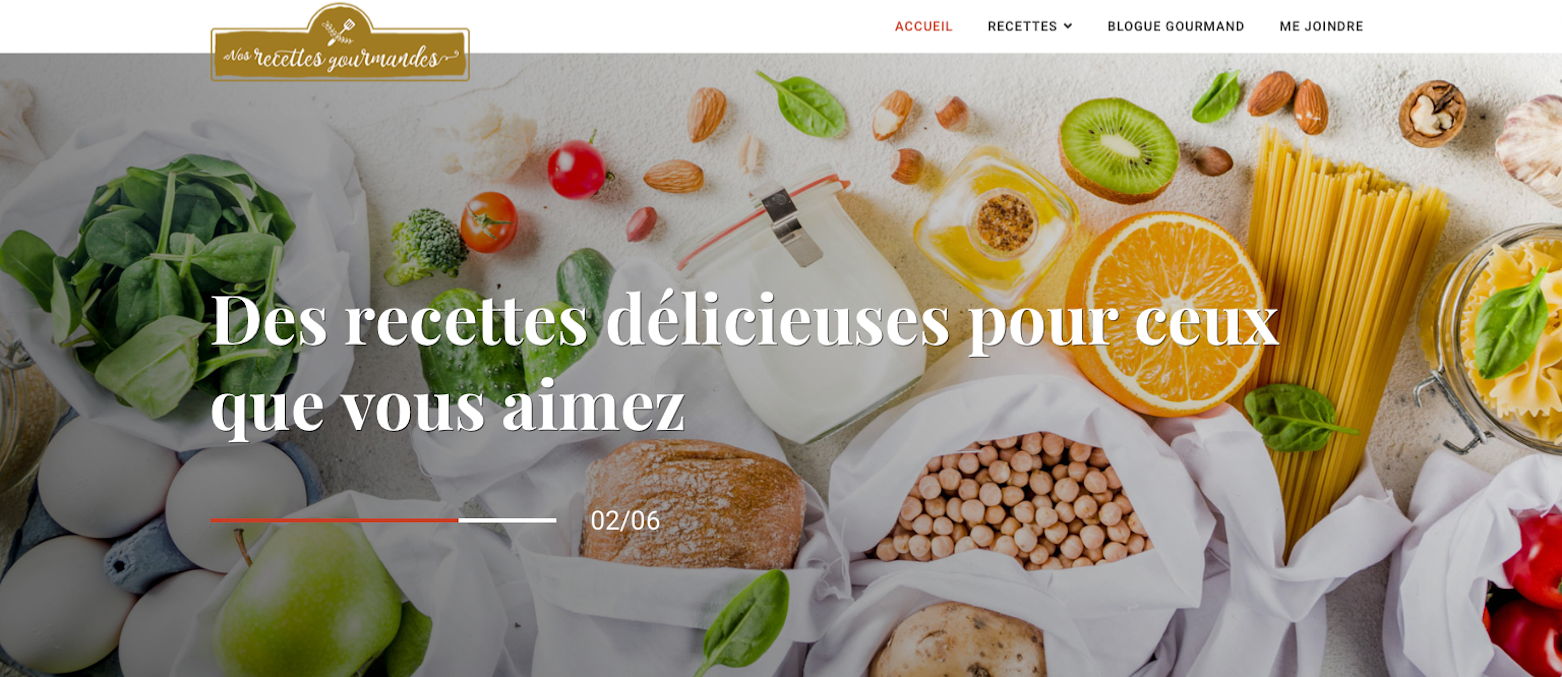Click the orange slice in hero photo
The image size is (1562, 677).
pos(1165,311)
